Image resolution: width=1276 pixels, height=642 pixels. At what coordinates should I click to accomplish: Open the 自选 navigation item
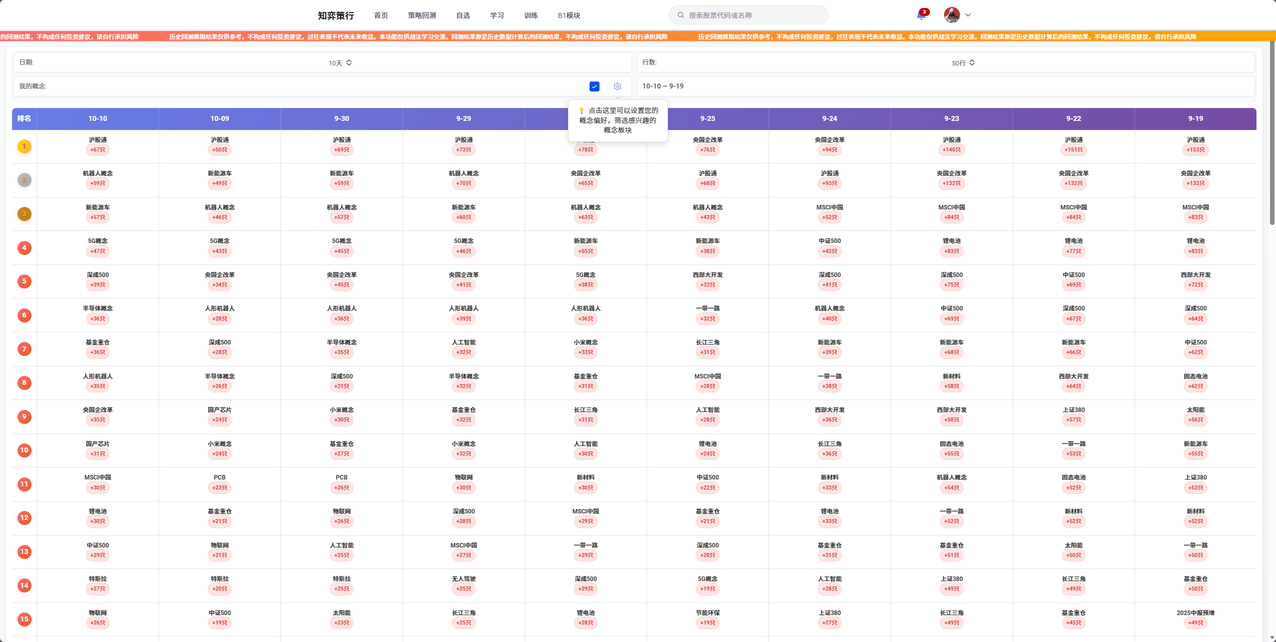[x=463, y=16]
